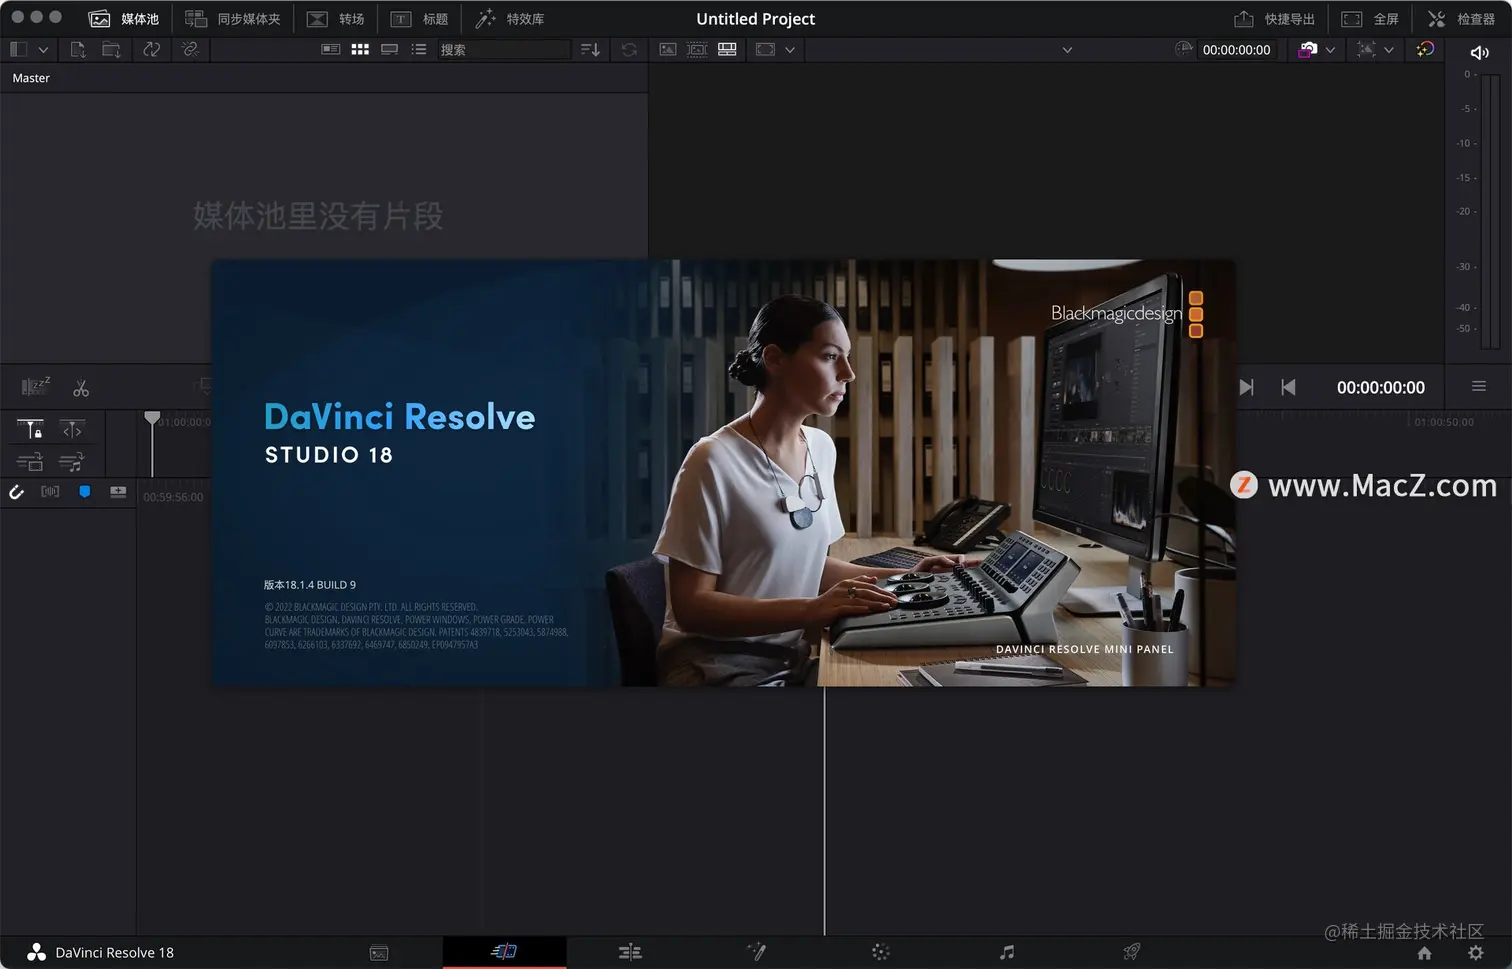Click the 全屏 full screen button
Image resolution: width=1512 pixels, height=969 pixels.
1370,19
